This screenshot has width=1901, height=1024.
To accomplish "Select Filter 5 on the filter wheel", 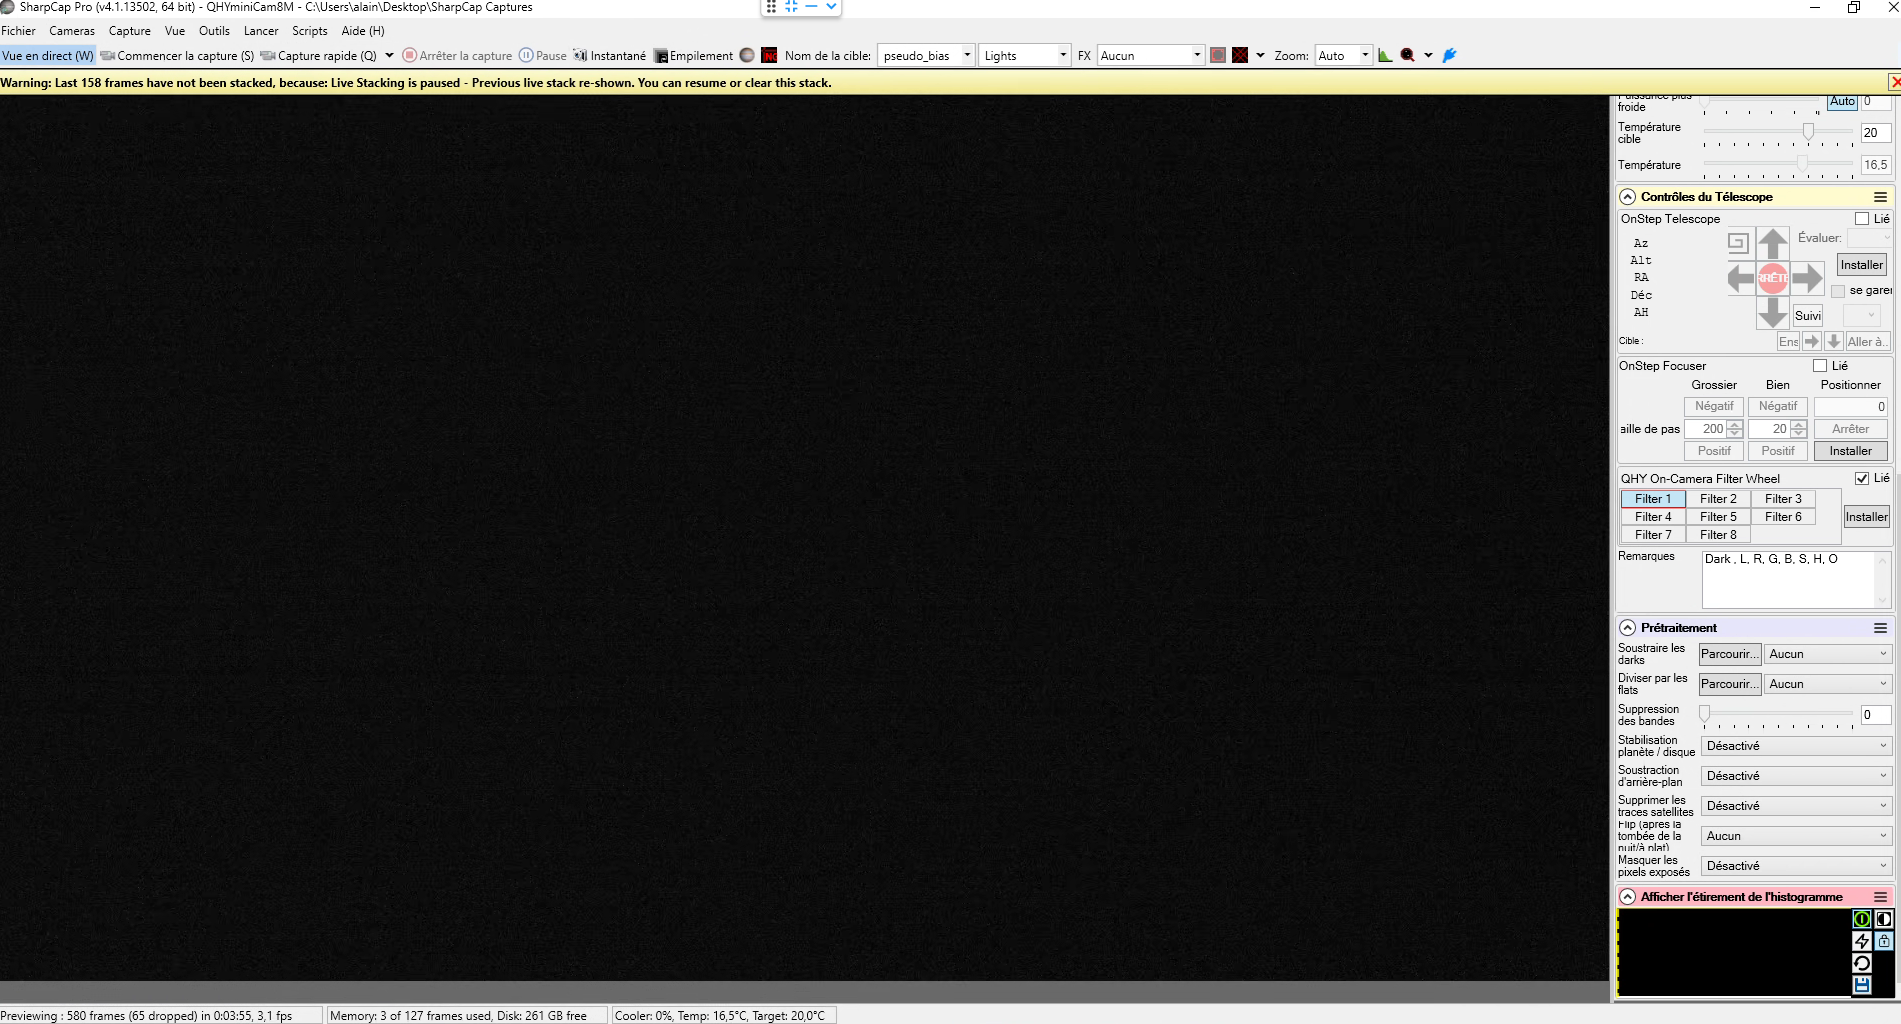I will 1718,517.
